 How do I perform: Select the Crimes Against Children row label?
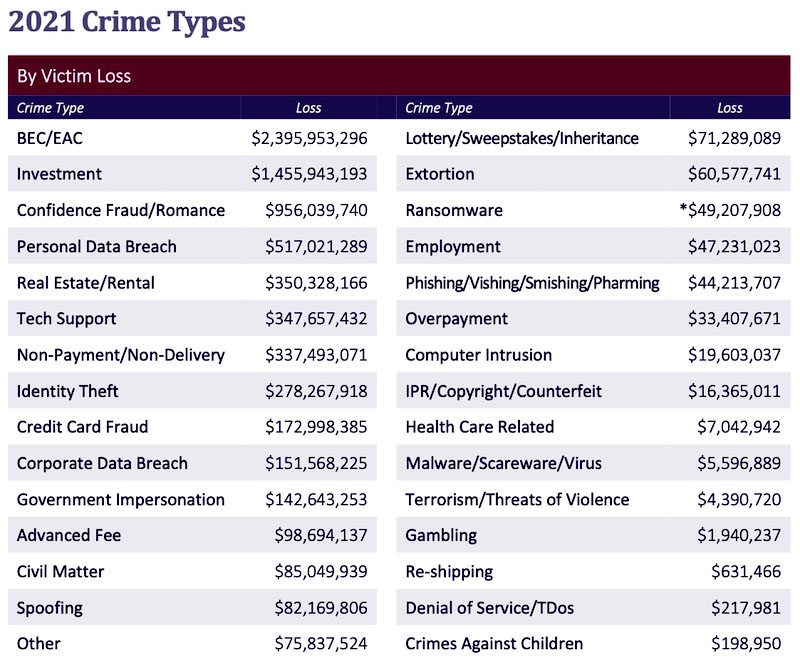pyautogui.click(x=494, y=644)
